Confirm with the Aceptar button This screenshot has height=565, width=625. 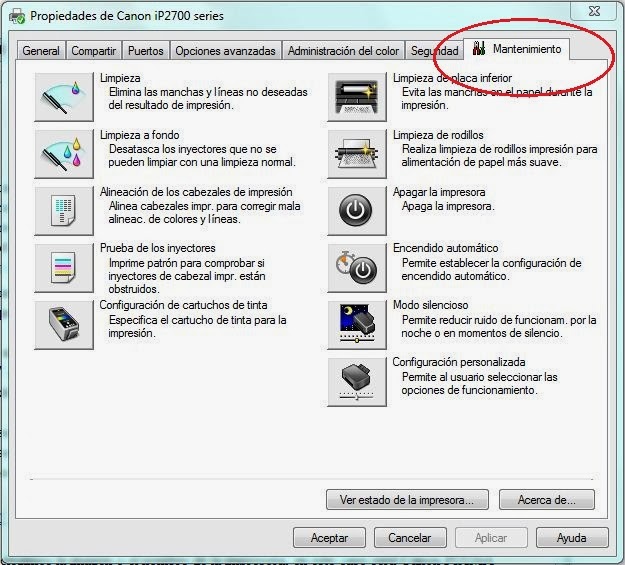[x=329, y=537]
